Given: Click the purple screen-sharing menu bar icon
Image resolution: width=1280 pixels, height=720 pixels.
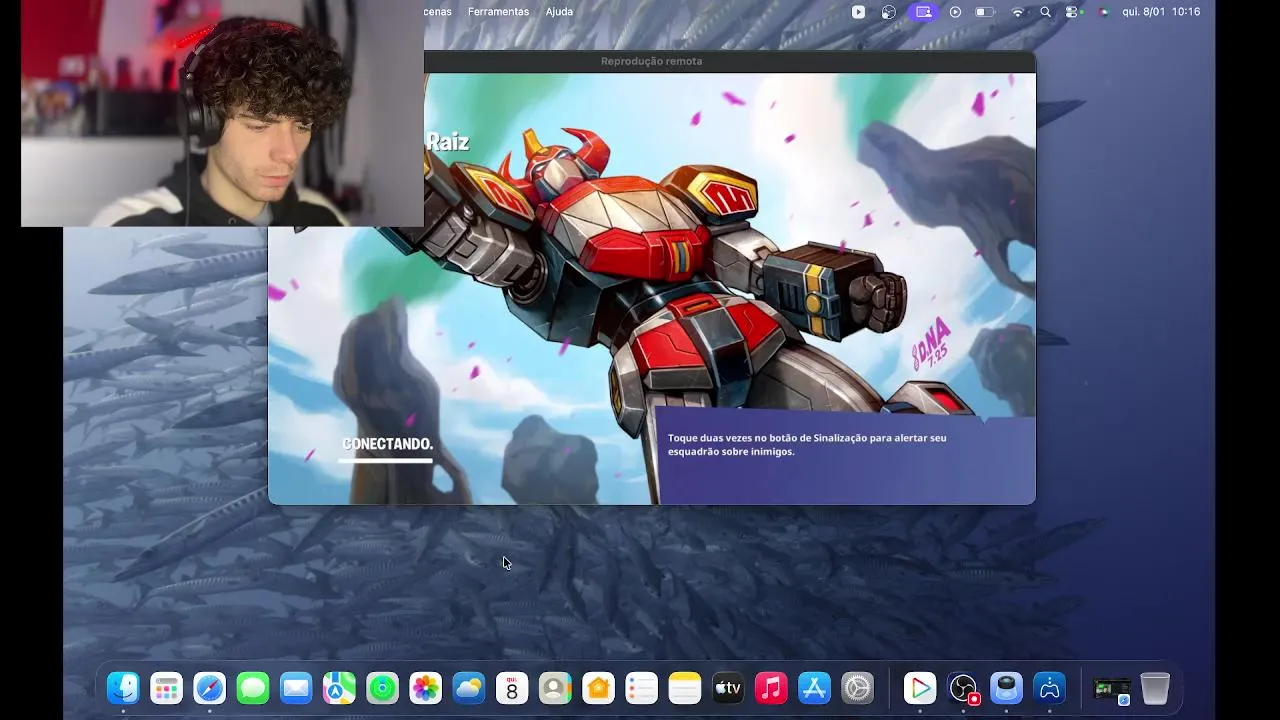Looking at the screenshot, I should [x=923, y=12].
